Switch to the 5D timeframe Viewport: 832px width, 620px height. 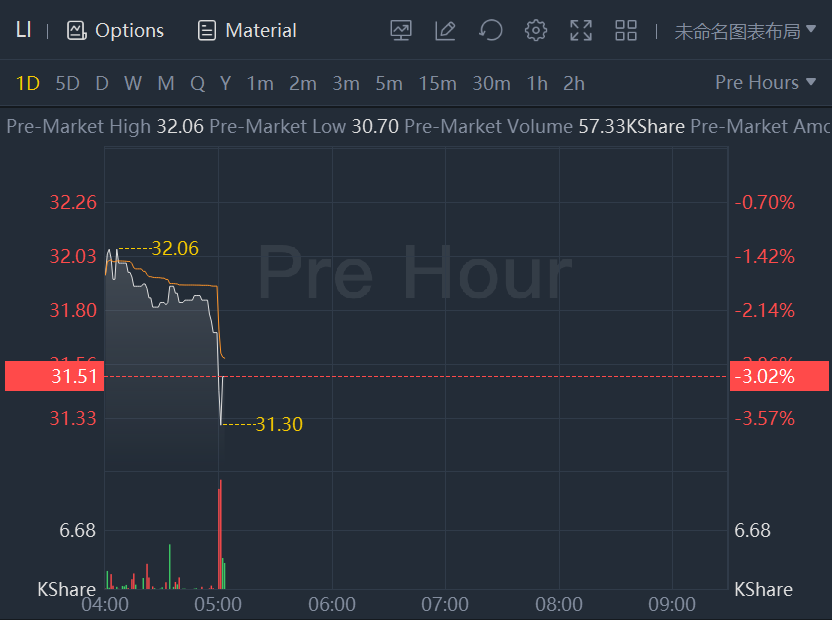(x=67, y=83)
